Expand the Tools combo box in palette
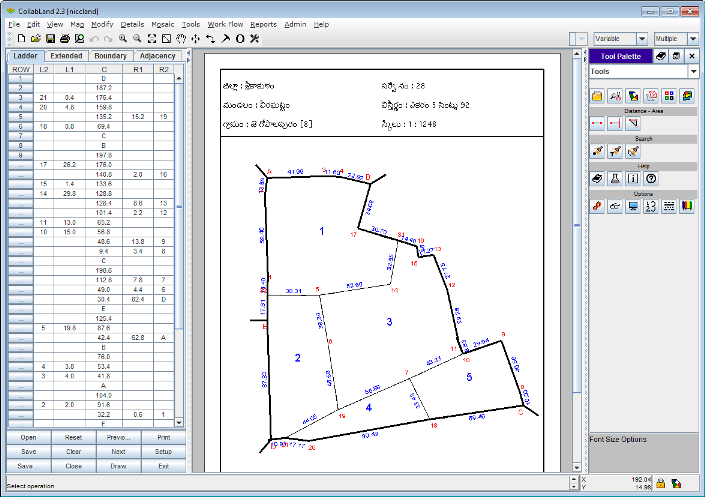This screenshot has width=705, height=497. tap(693, 72)
